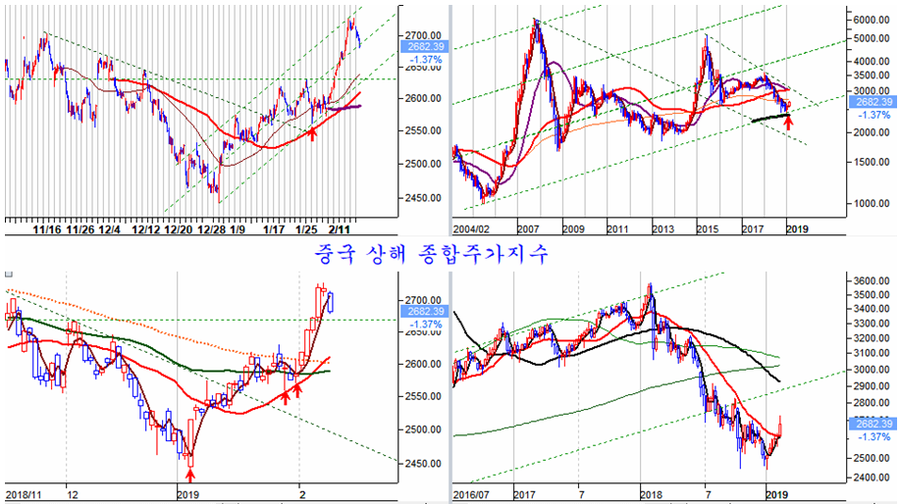This screenshot has width=900, height=504.
Task: Click the early-2018 price peak in bottom-right chart
Action: point(649,285)
